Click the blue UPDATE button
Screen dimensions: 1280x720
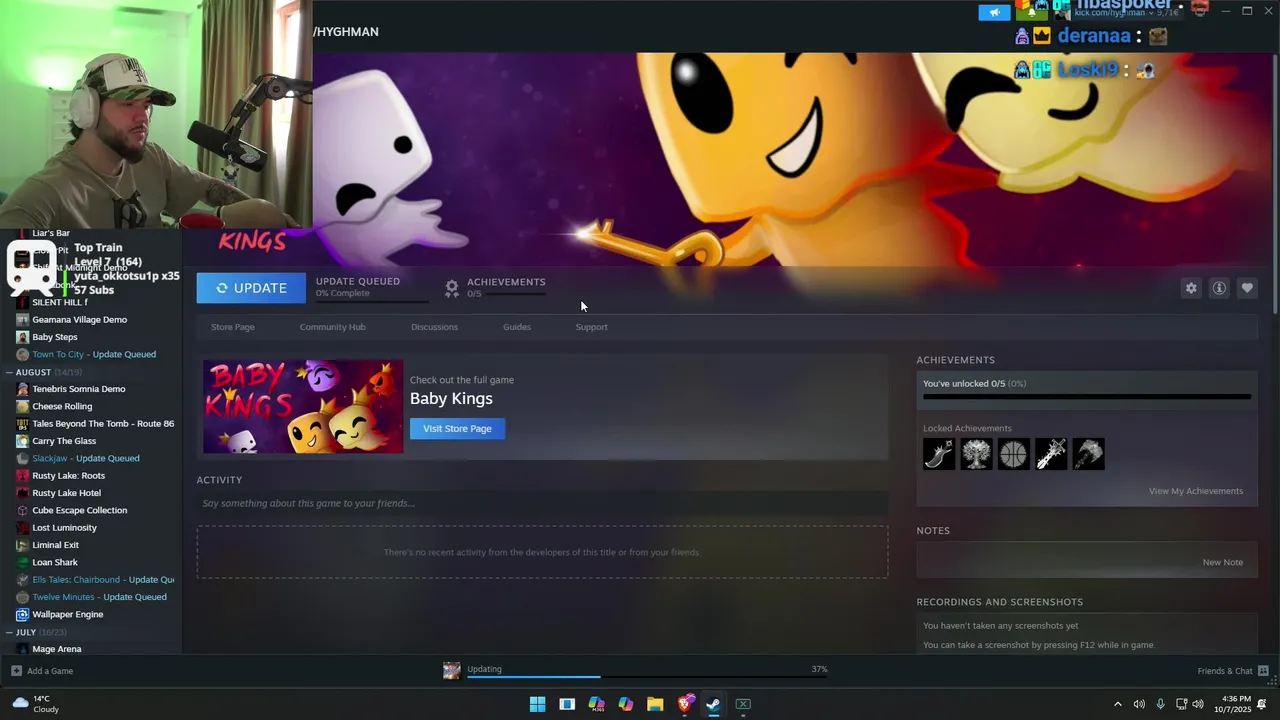(x=251, y=288)
